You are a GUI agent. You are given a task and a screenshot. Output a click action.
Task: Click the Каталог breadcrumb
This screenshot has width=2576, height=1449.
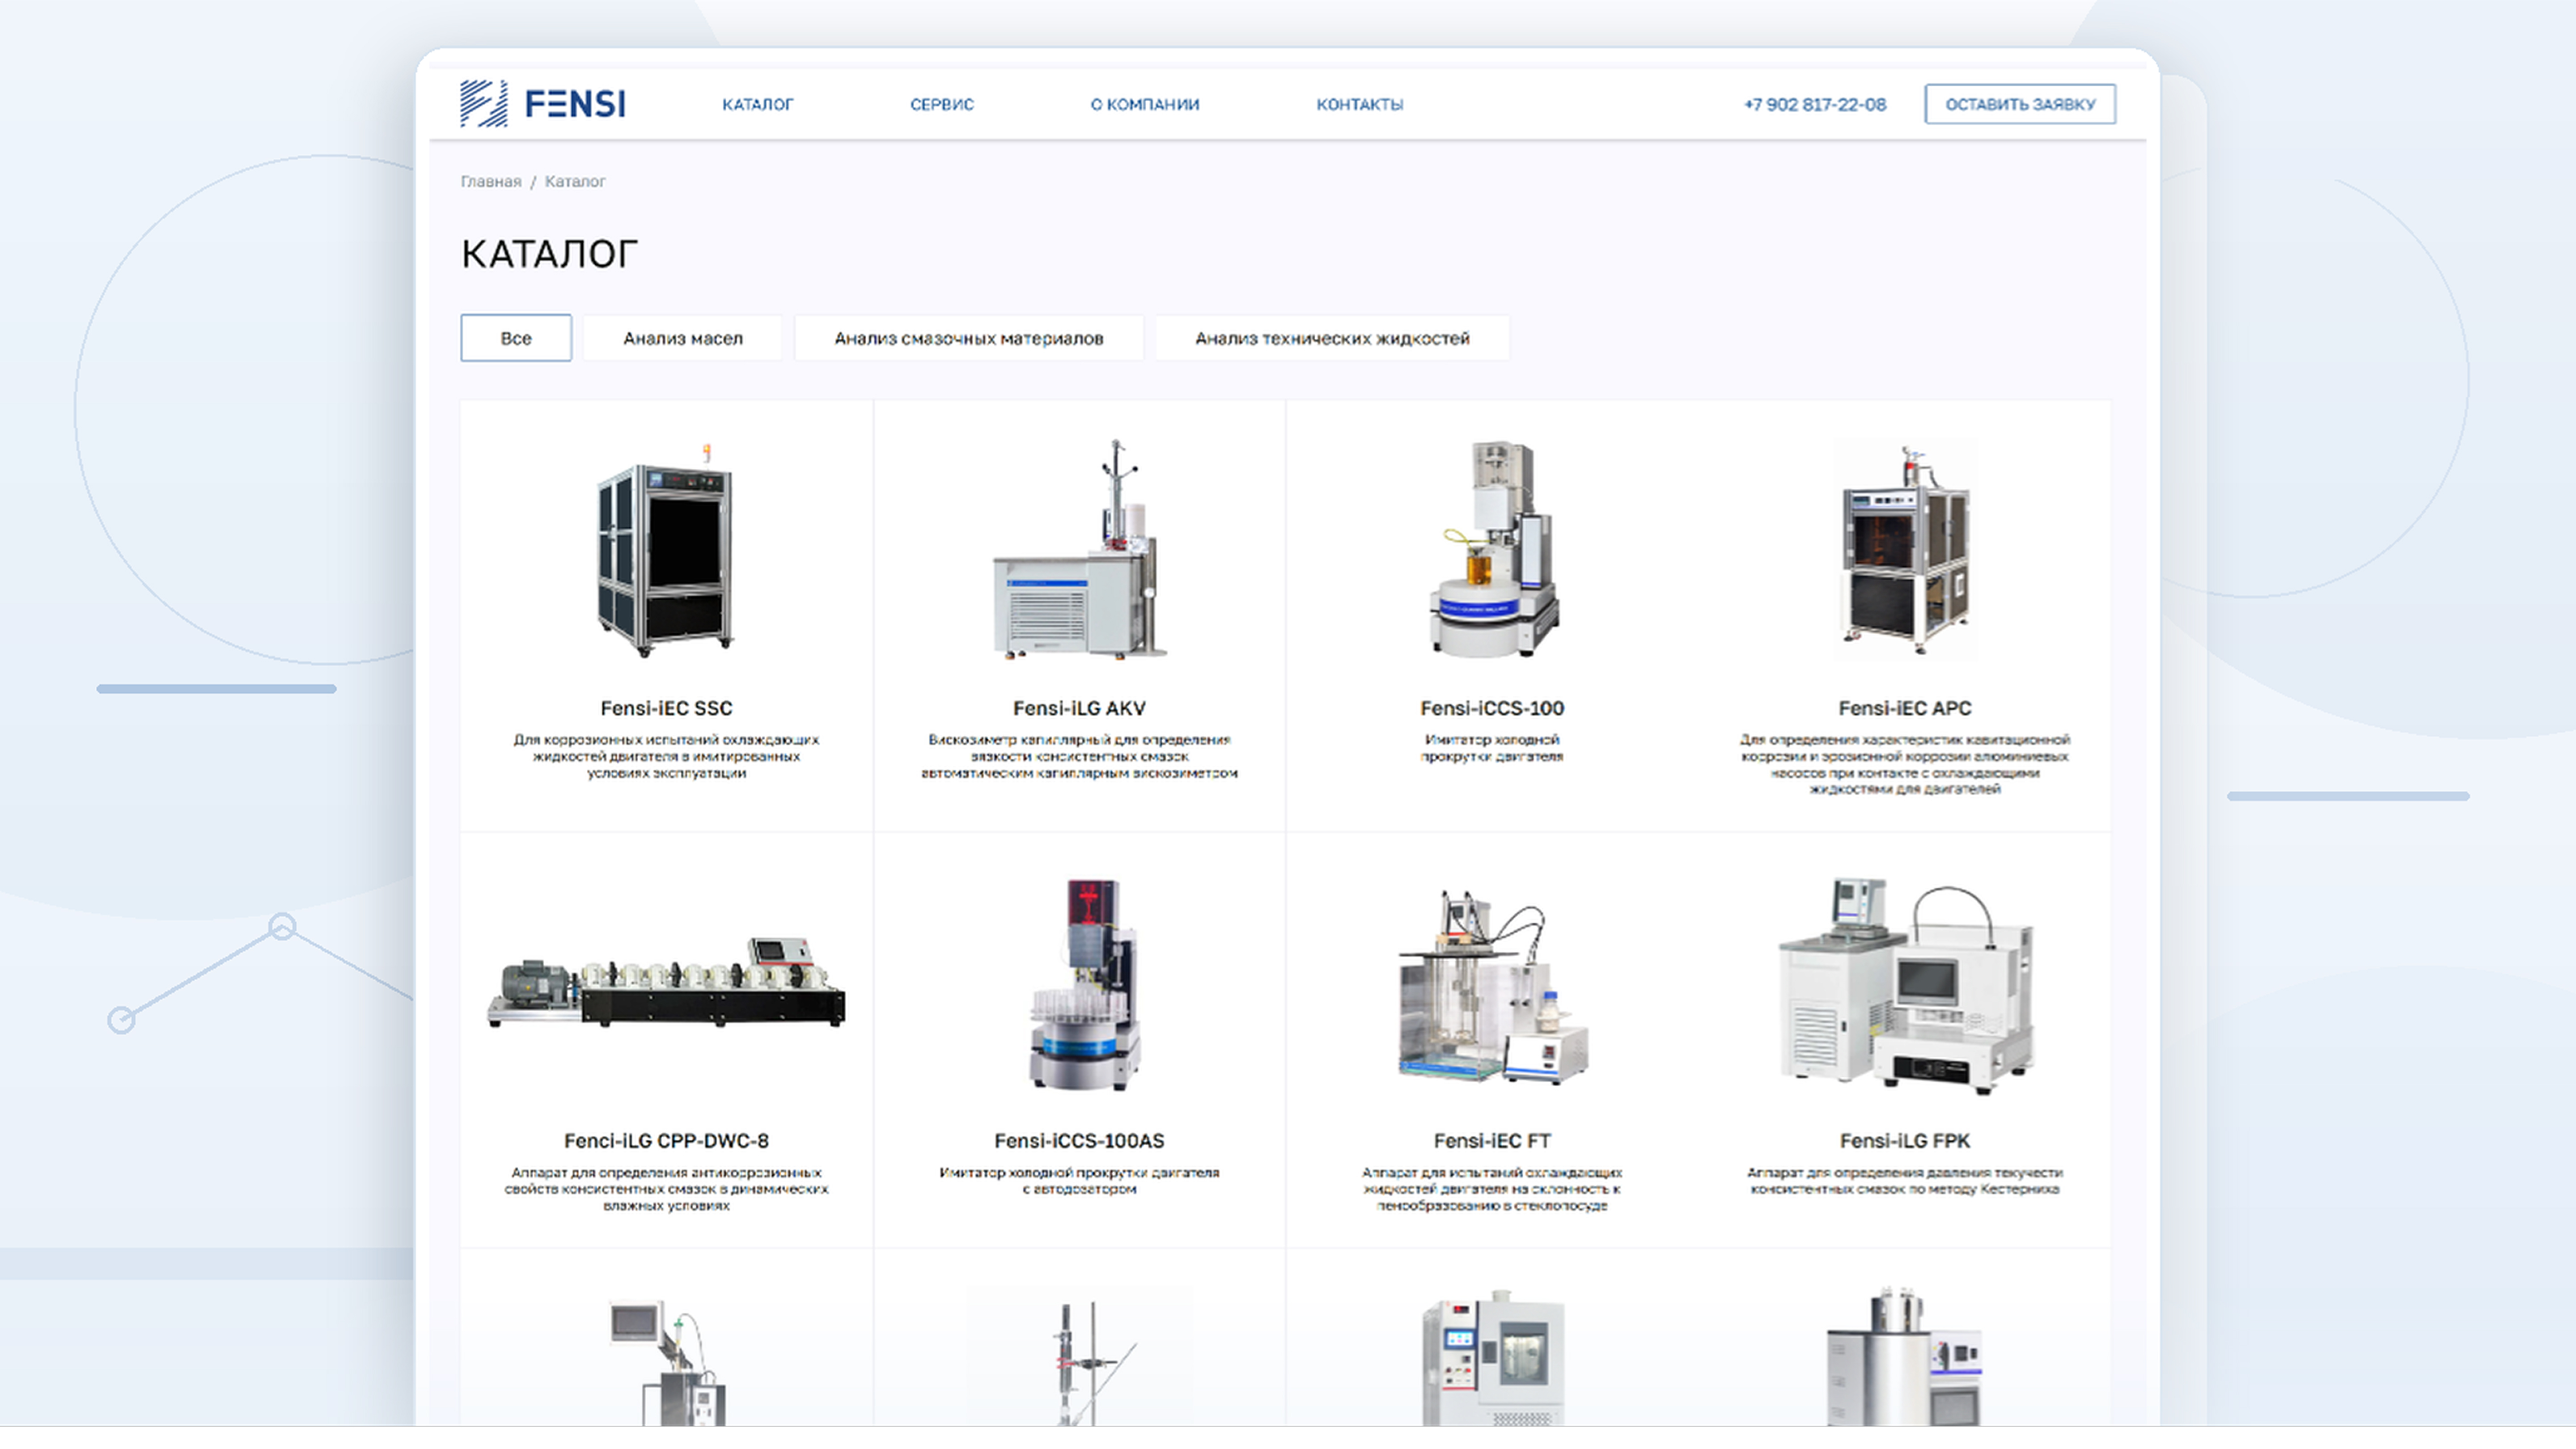(x=575, y=181)
